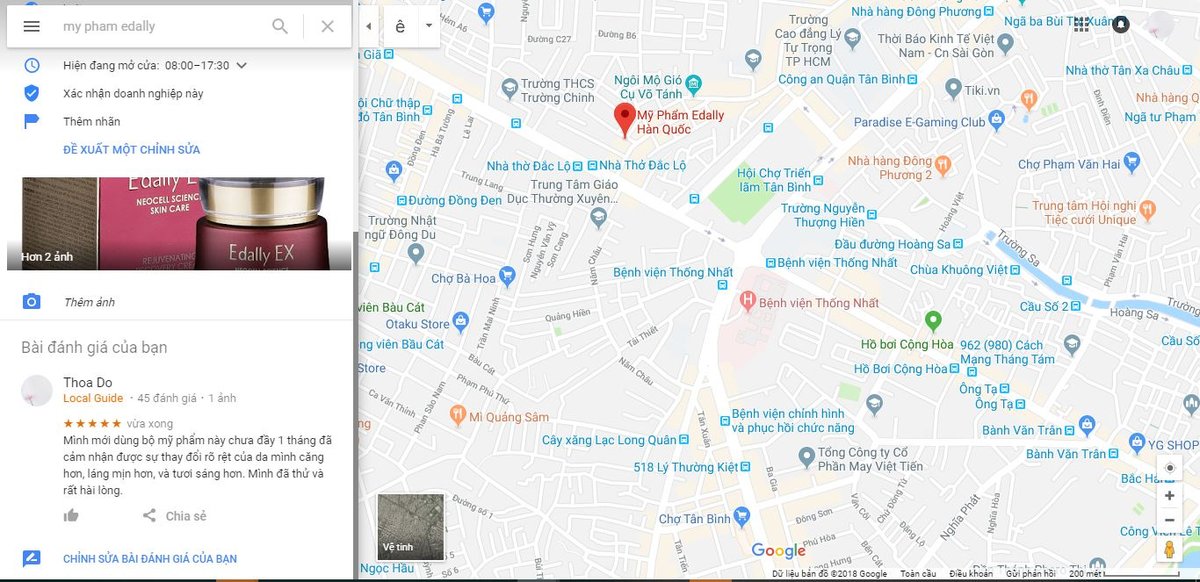Collapse the side panel with arrow
This screenshot has height=582, width=1200.
coord(369,26)
